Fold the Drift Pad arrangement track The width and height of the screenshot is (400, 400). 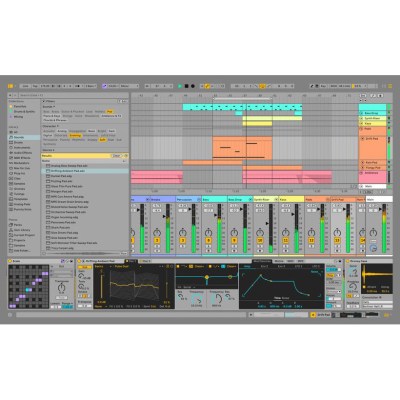363,139
